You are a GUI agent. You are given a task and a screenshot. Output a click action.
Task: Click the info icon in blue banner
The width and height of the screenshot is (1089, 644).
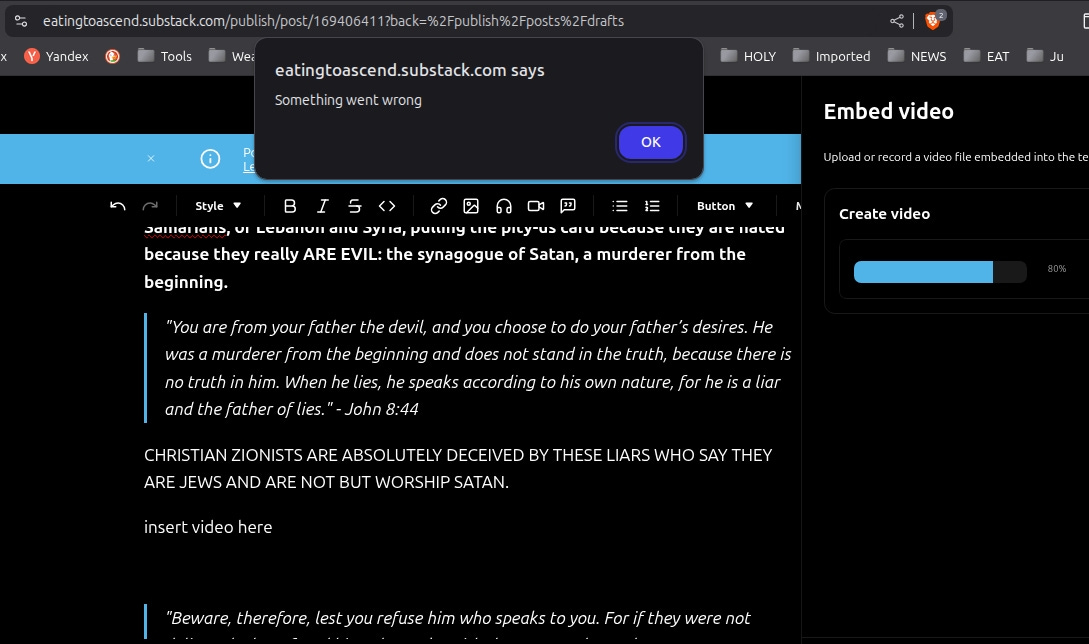pyautogui.click(x=210, y=159)
